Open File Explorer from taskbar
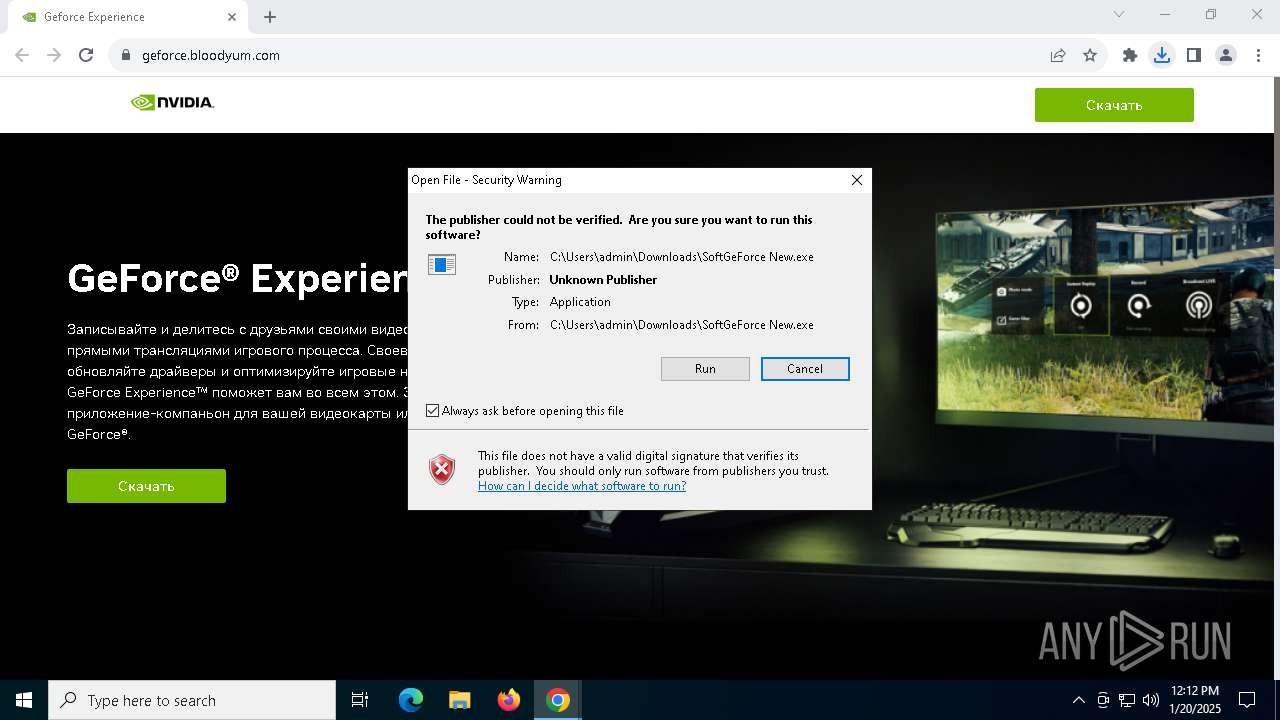 (x=460, y=700)
